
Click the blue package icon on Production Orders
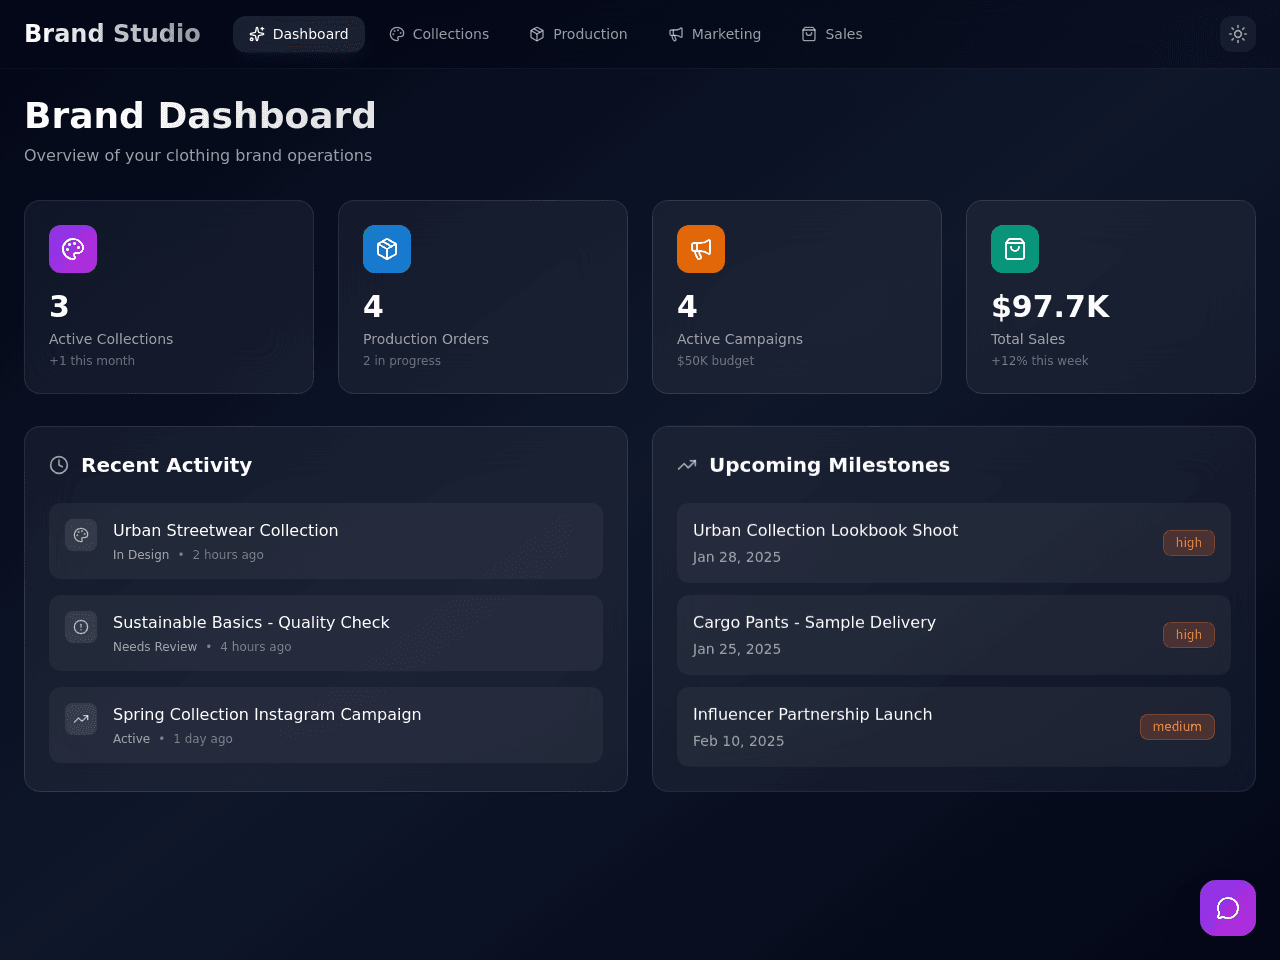387,249
